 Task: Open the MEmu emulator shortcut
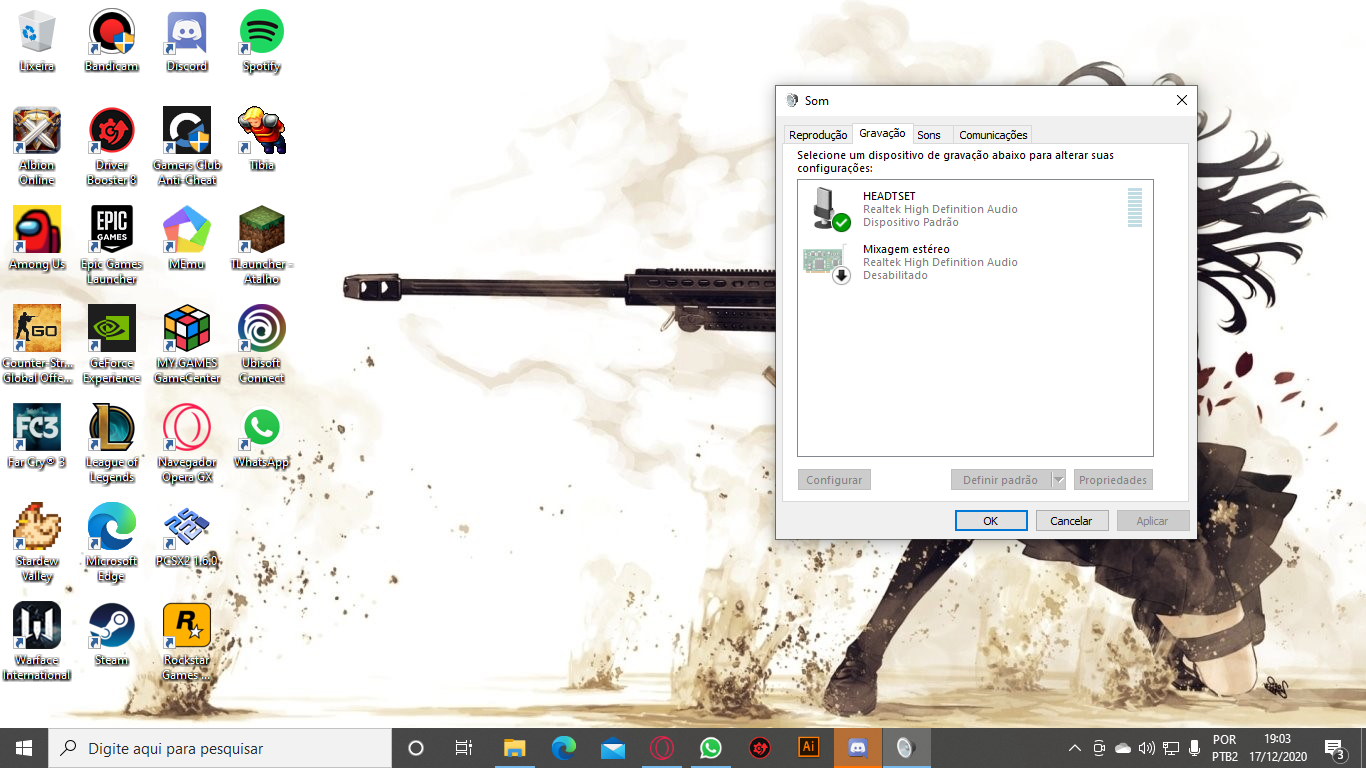[x=187, y=238]
